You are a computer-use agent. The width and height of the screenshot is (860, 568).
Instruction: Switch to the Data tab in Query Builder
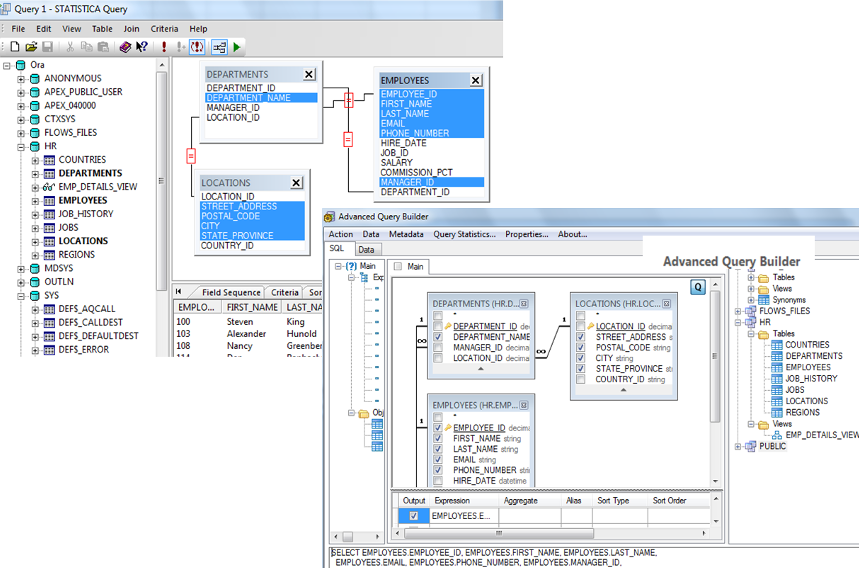pyautogui.click(x=366, y=249)
